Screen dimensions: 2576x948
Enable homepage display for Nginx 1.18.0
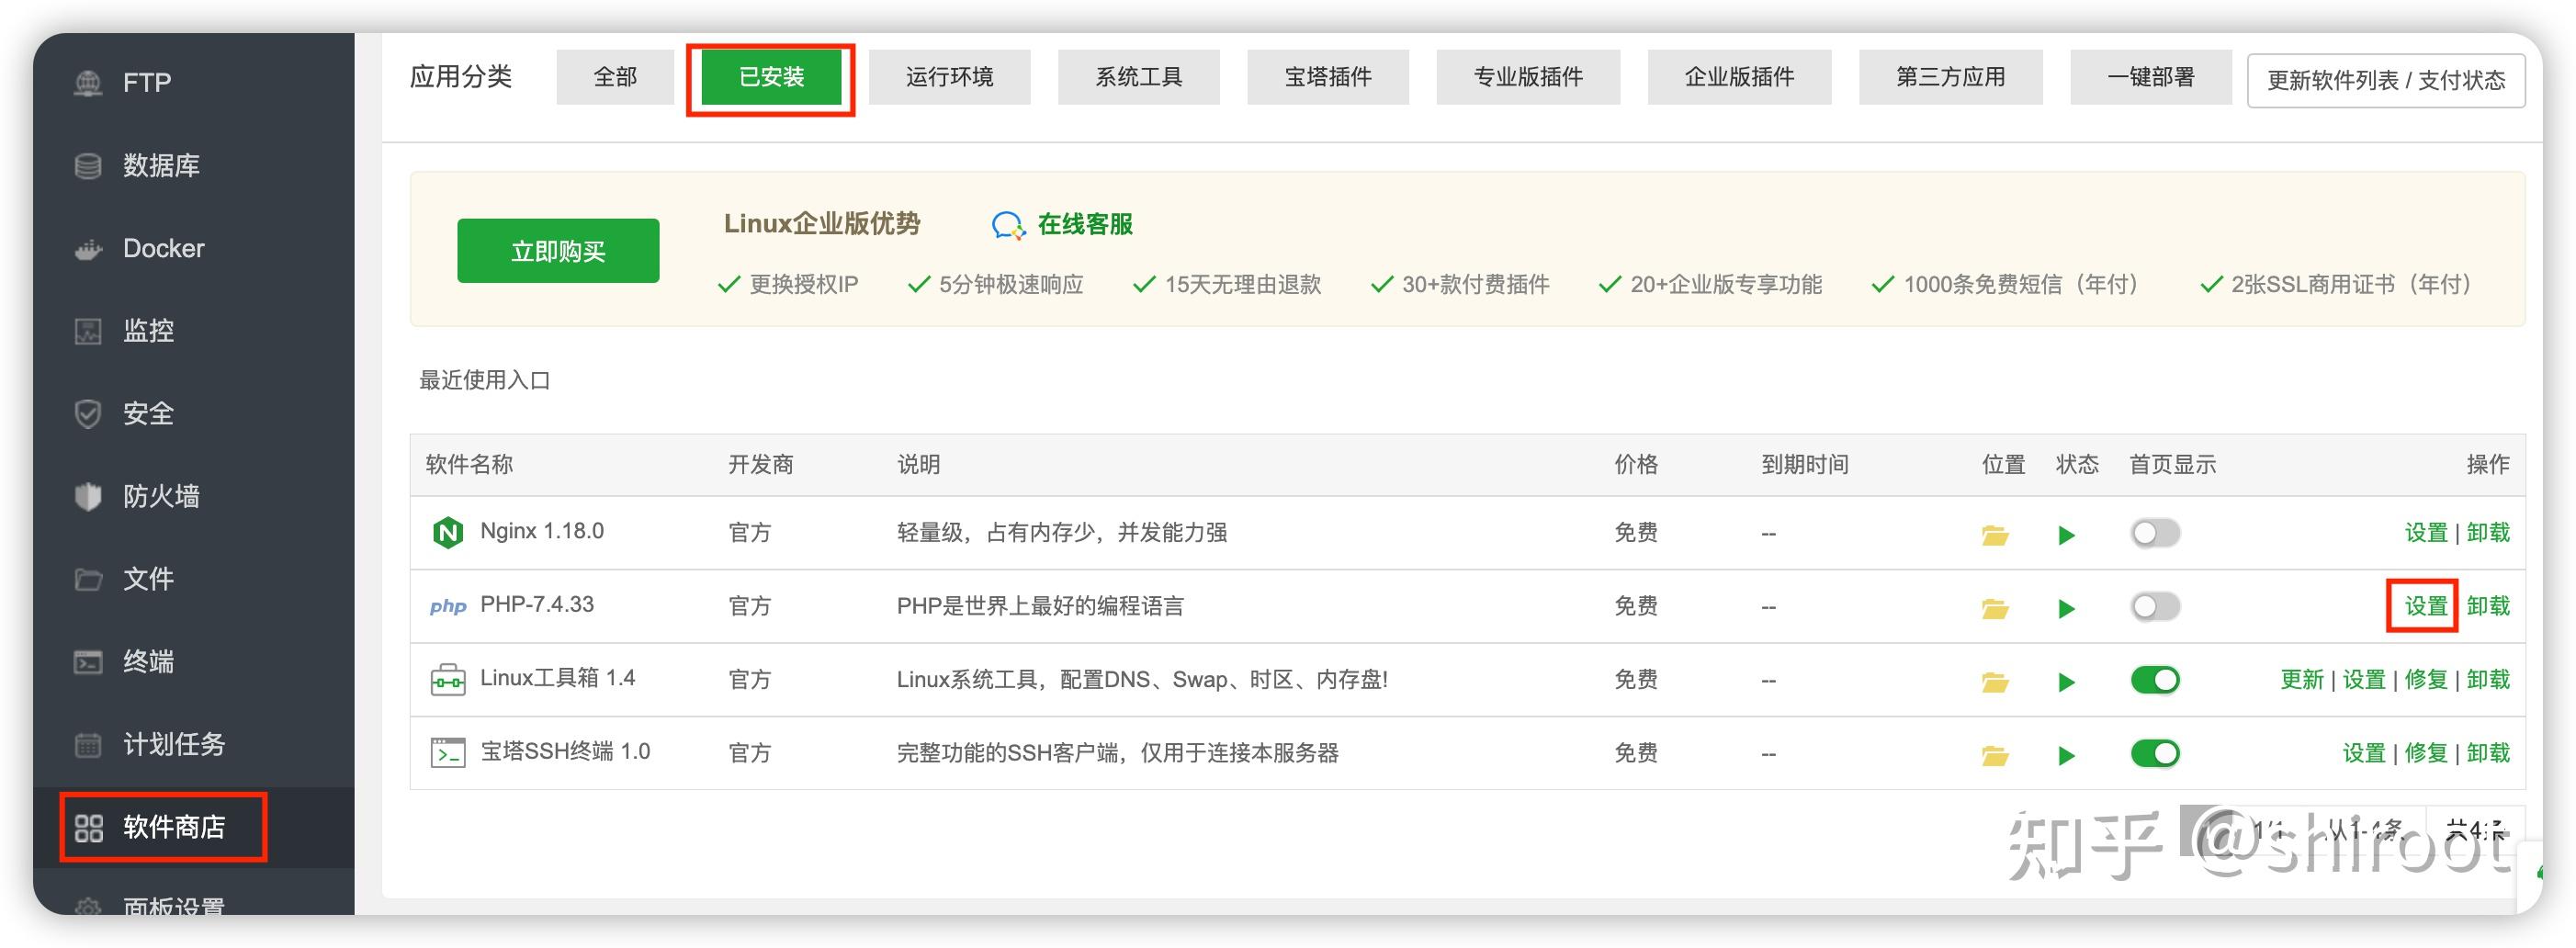pos(2154,533)
